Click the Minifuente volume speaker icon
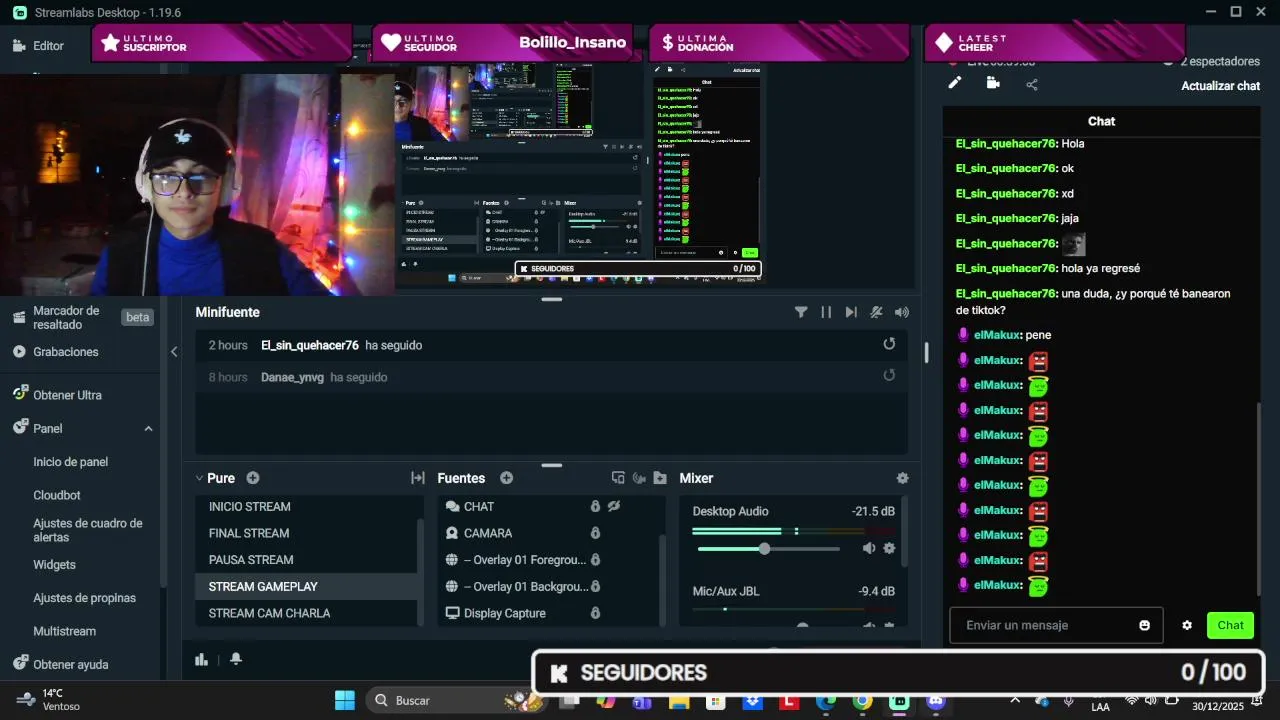 click(x=902, y=312)
